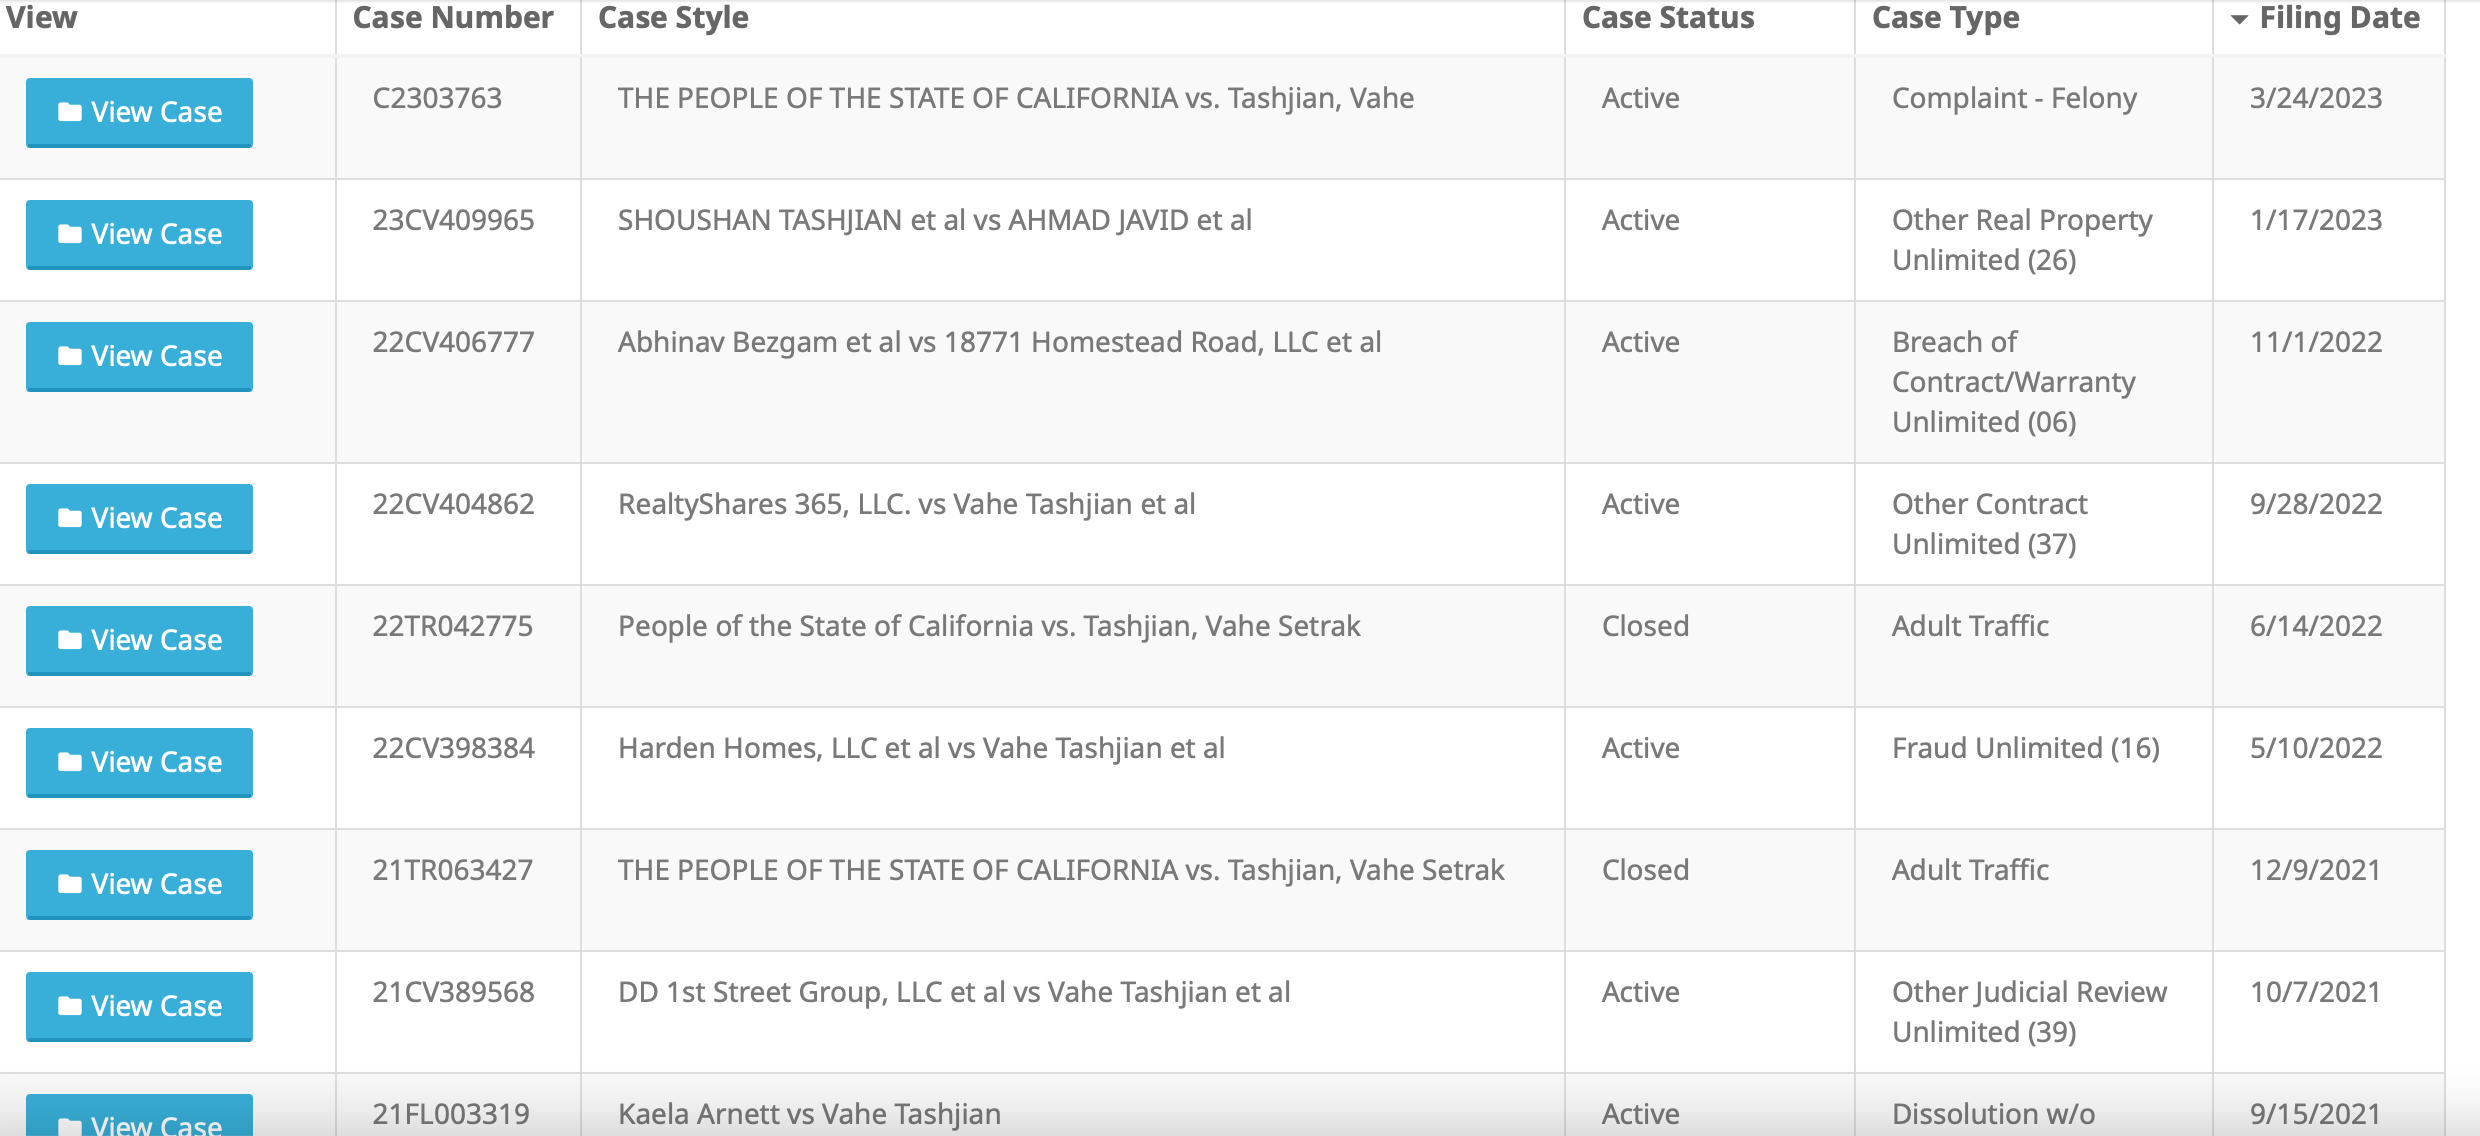Click folder icon in C2303763 row
This screenshot has width=2480, height=1136.
click(x=70, y=112)
